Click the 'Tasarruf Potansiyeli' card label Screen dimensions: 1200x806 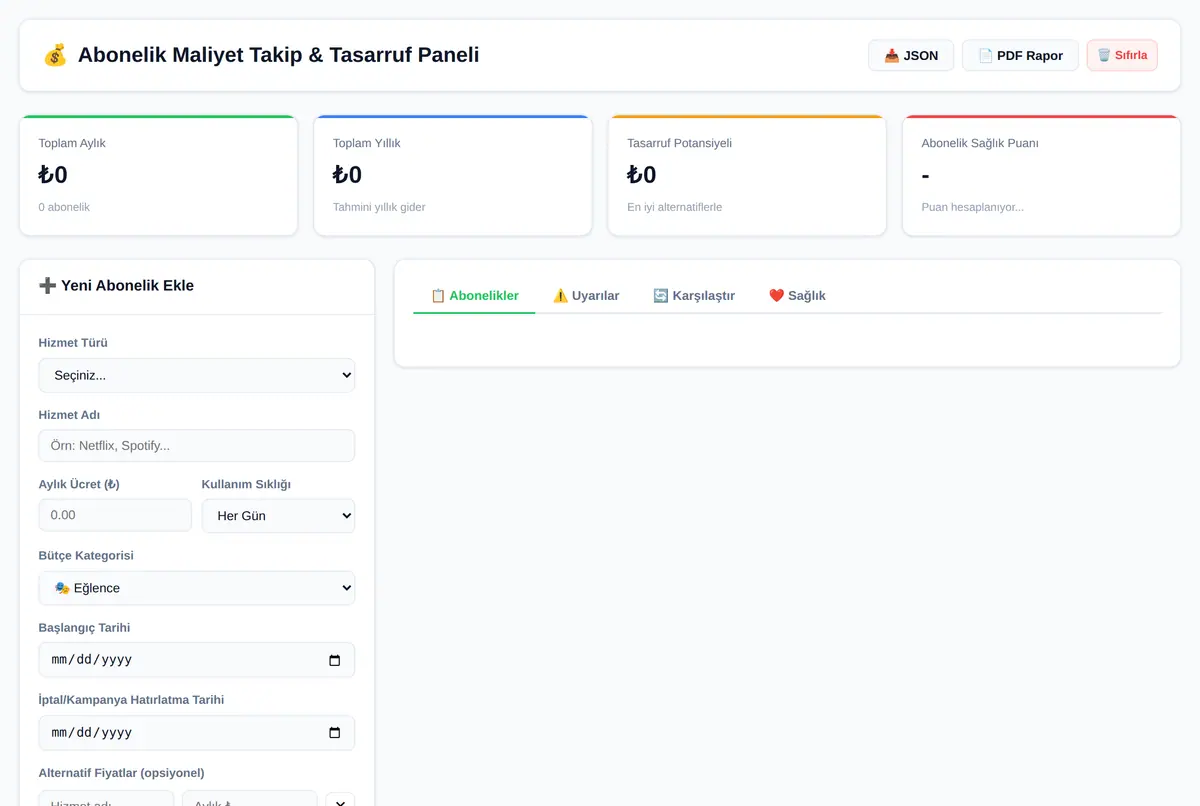click(x=680, y=143)
